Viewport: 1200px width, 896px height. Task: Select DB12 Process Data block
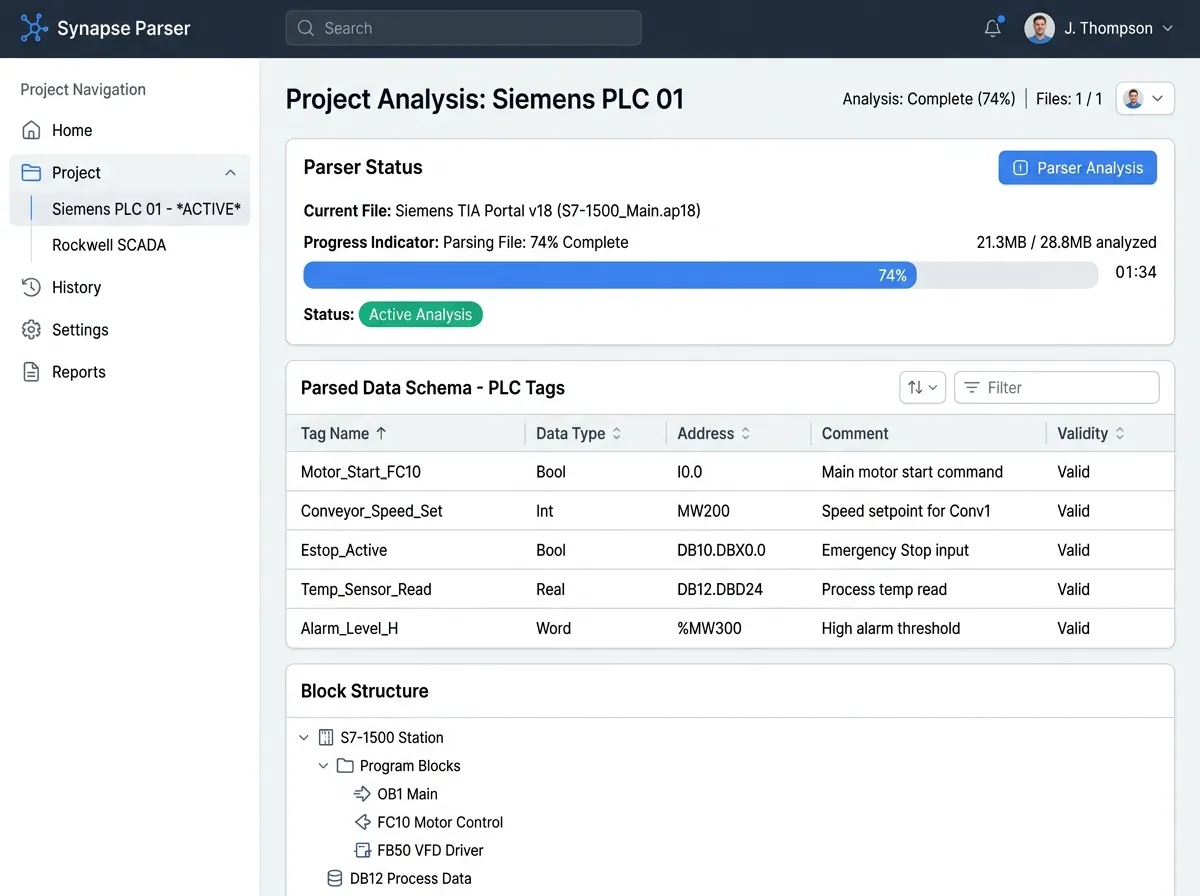coord(410,878)
